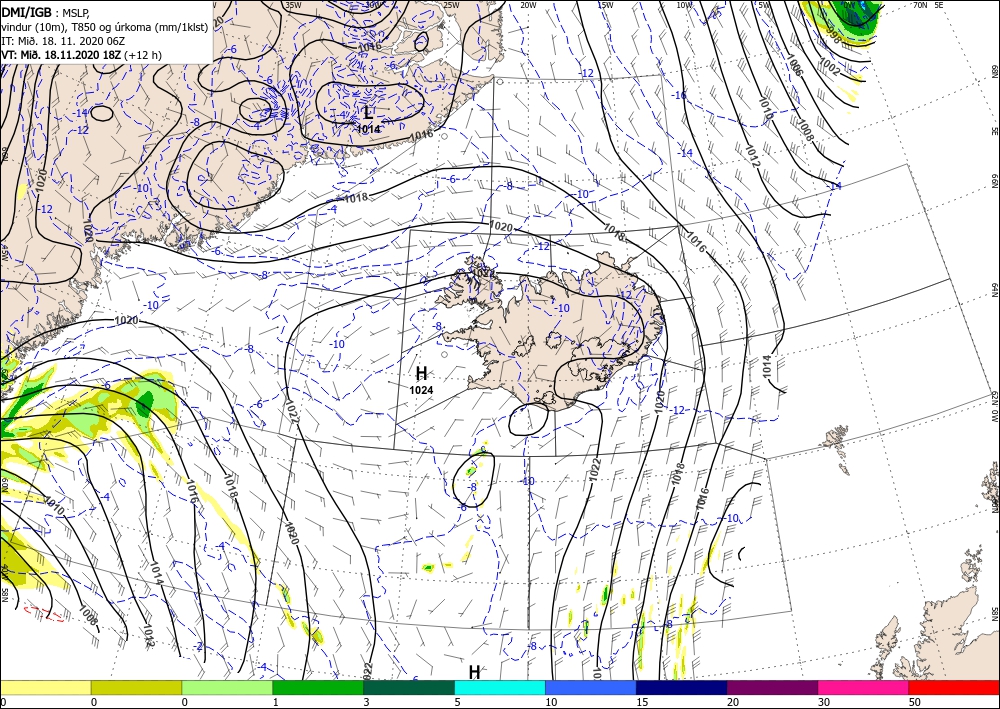Click the '30' value on the legend scale

point(825,702)
